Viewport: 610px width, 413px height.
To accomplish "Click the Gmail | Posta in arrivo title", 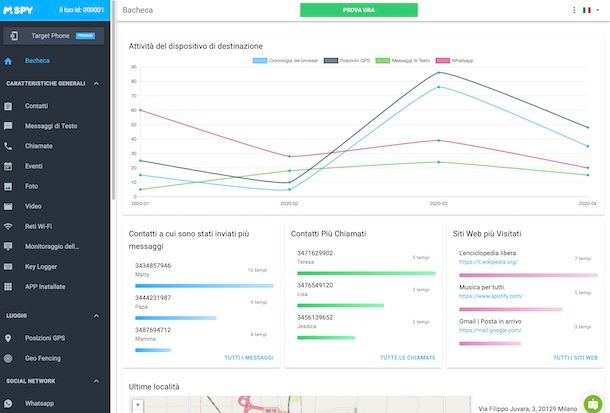I will coord(490,322).
